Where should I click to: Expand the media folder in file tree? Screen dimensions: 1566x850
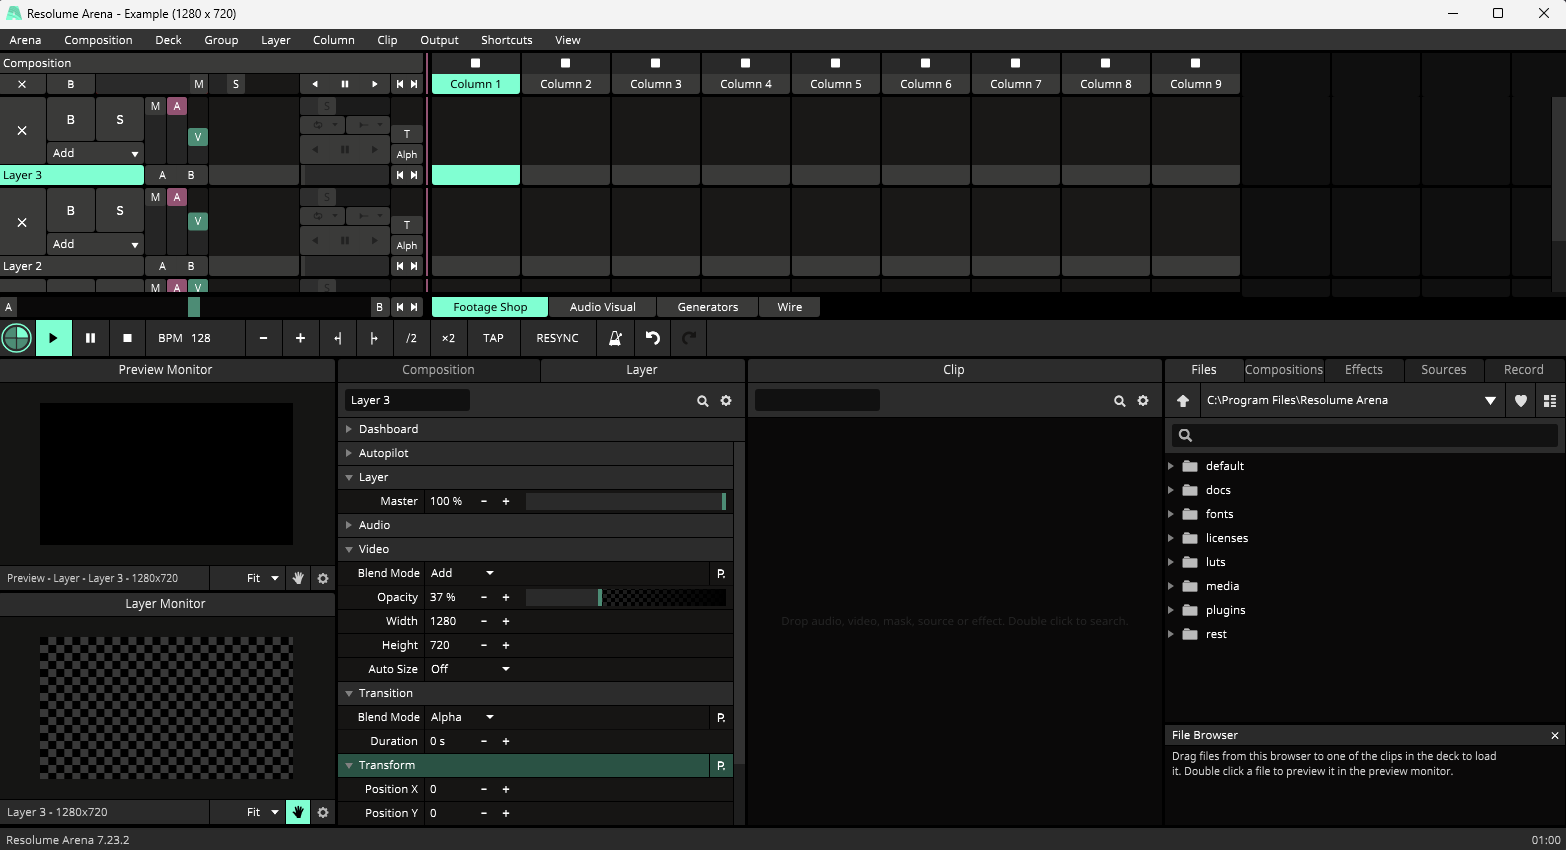1171,586
